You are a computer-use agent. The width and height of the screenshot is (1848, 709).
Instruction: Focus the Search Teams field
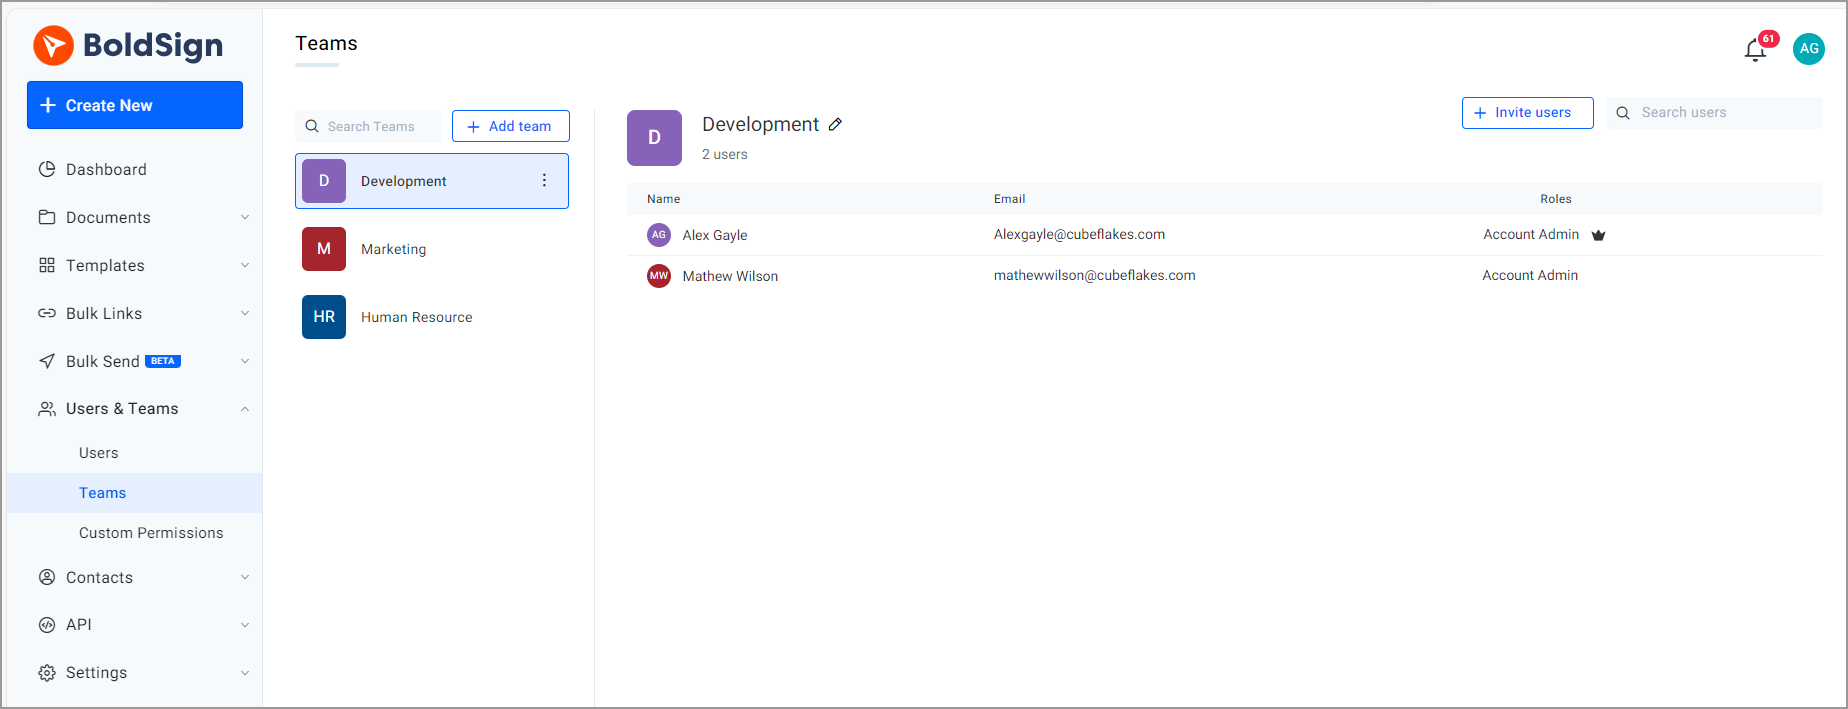pos(368,126)
